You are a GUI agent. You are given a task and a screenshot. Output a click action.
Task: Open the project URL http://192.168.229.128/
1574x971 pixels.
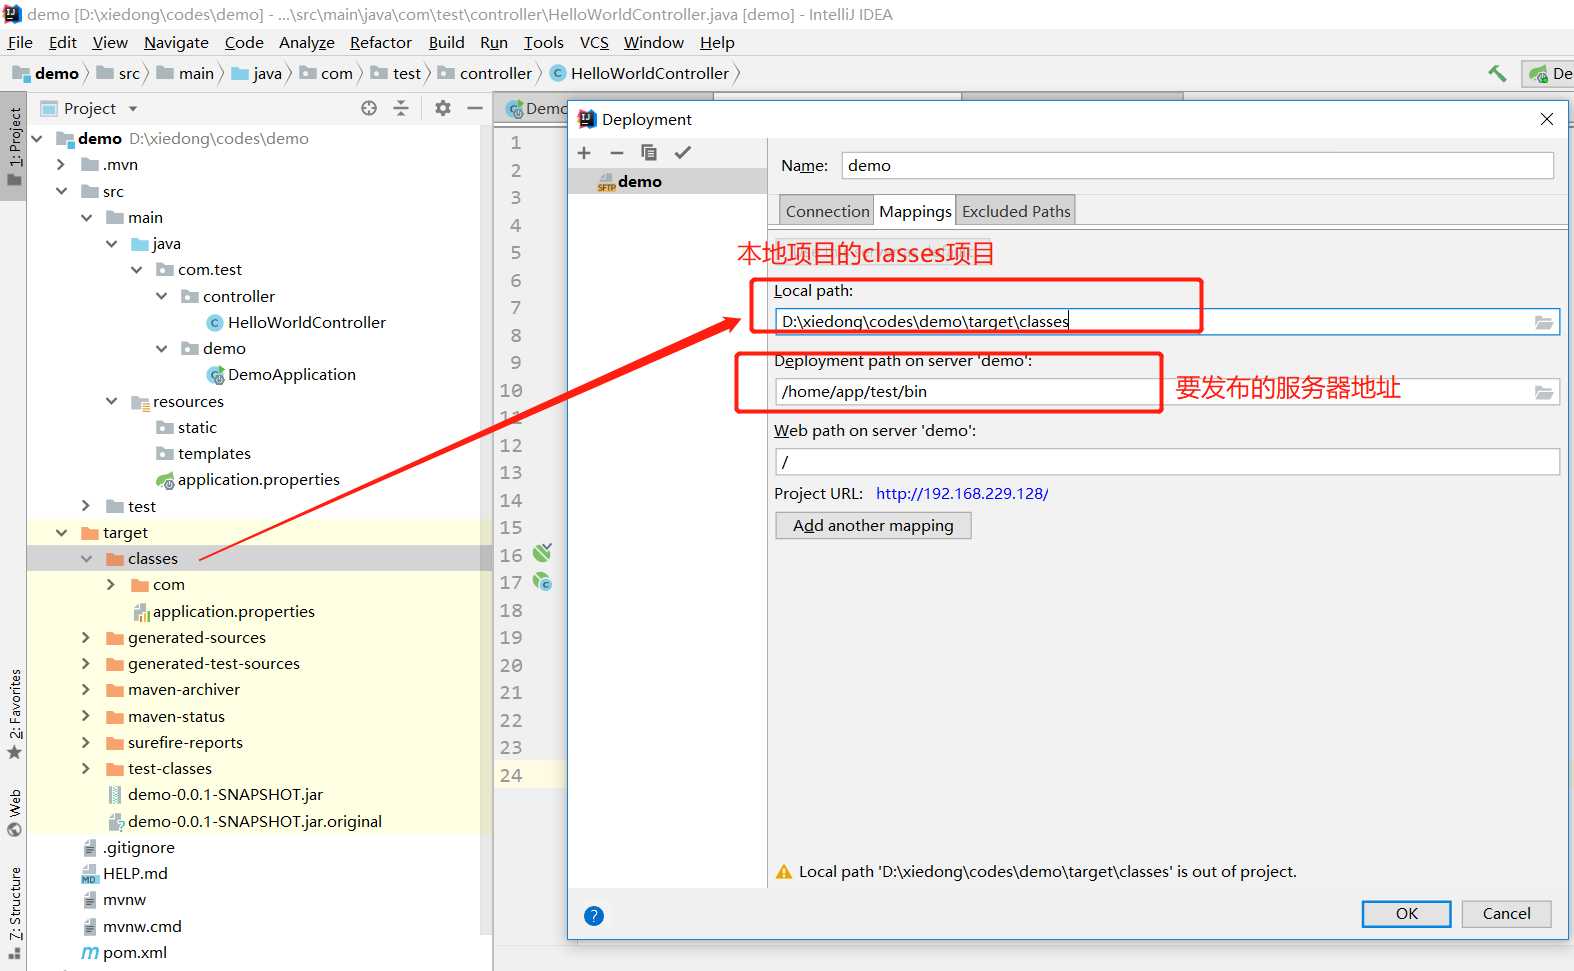click(962, 493)
